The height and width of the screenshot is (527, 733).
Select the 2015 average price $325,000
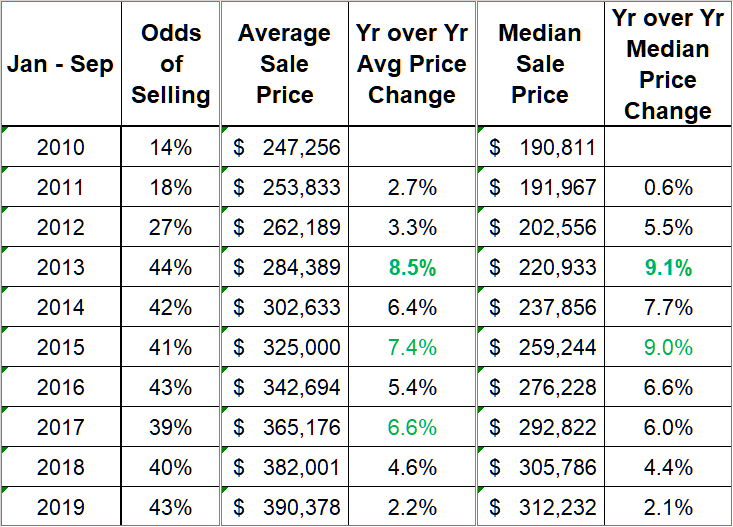point(287,348)
